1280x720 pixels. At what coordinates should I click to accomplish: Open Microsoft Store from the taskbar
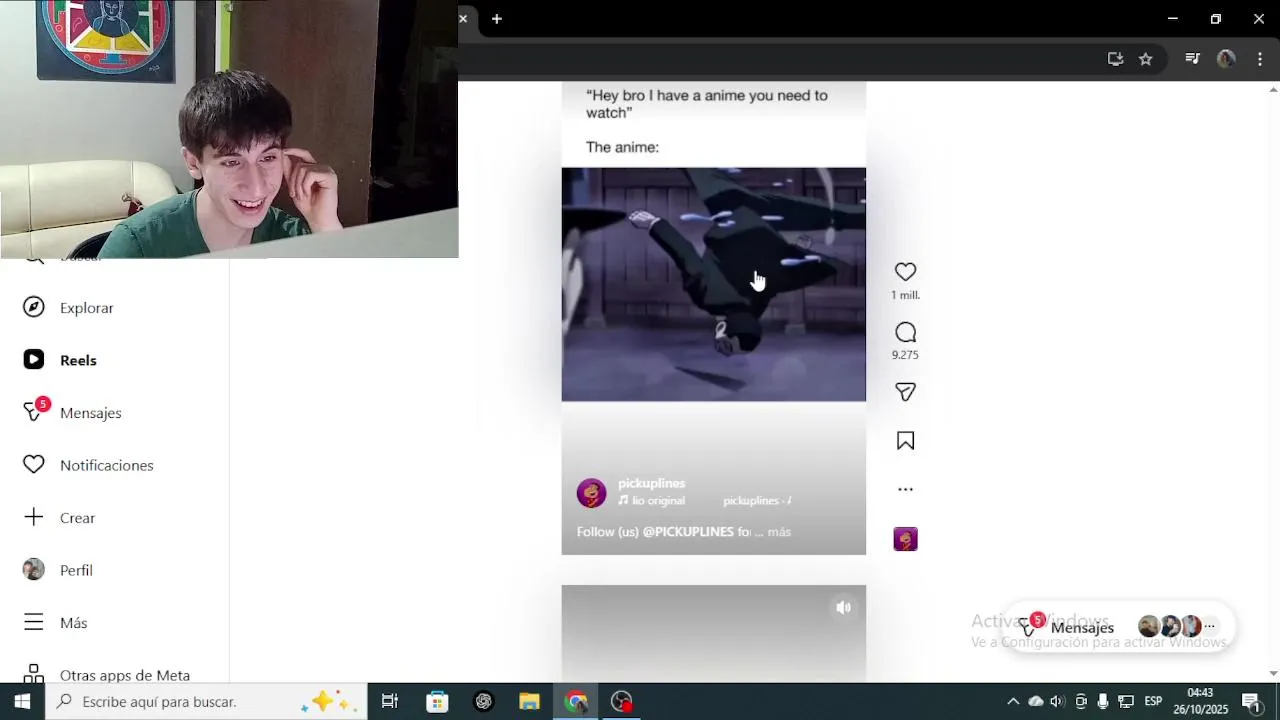(x=437, y=701)
